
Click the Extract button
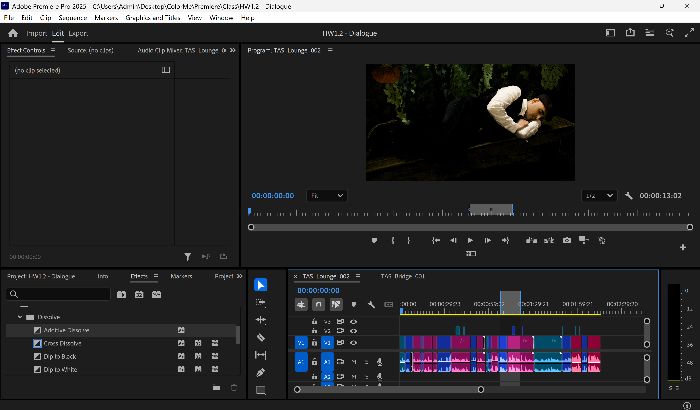549,240
